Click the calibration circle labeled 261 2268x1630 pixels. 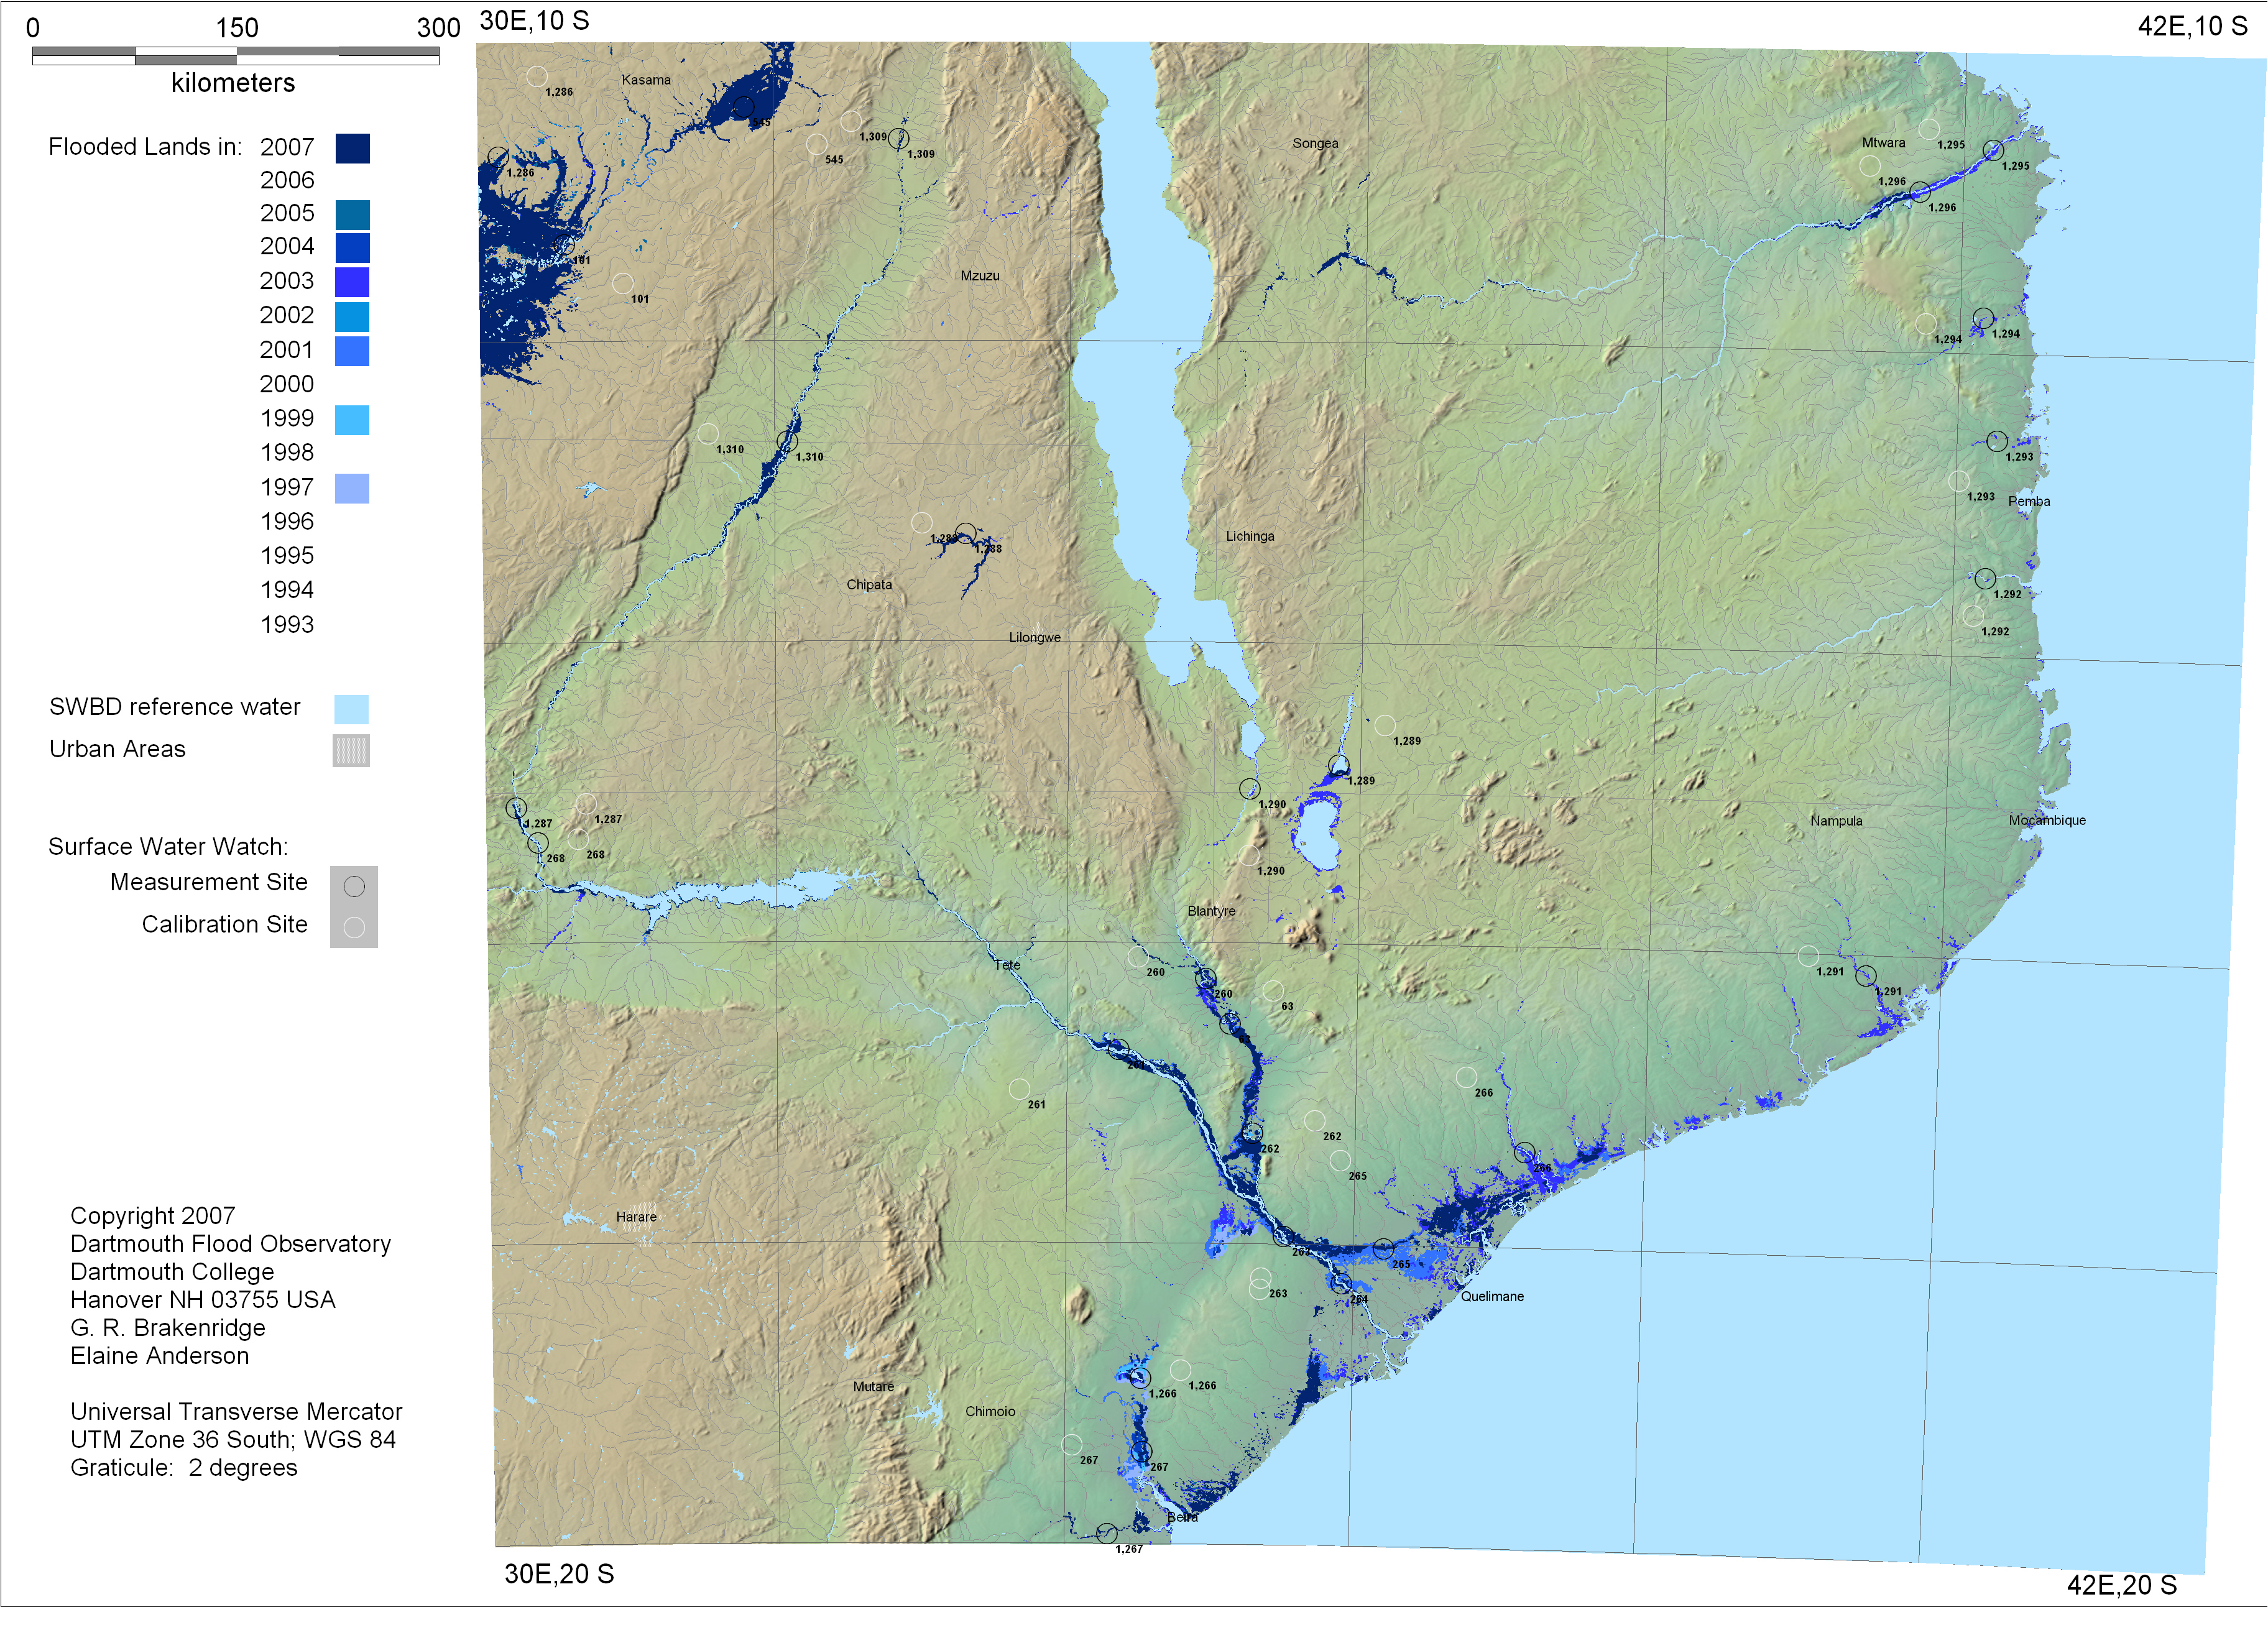[1019, 1088]
